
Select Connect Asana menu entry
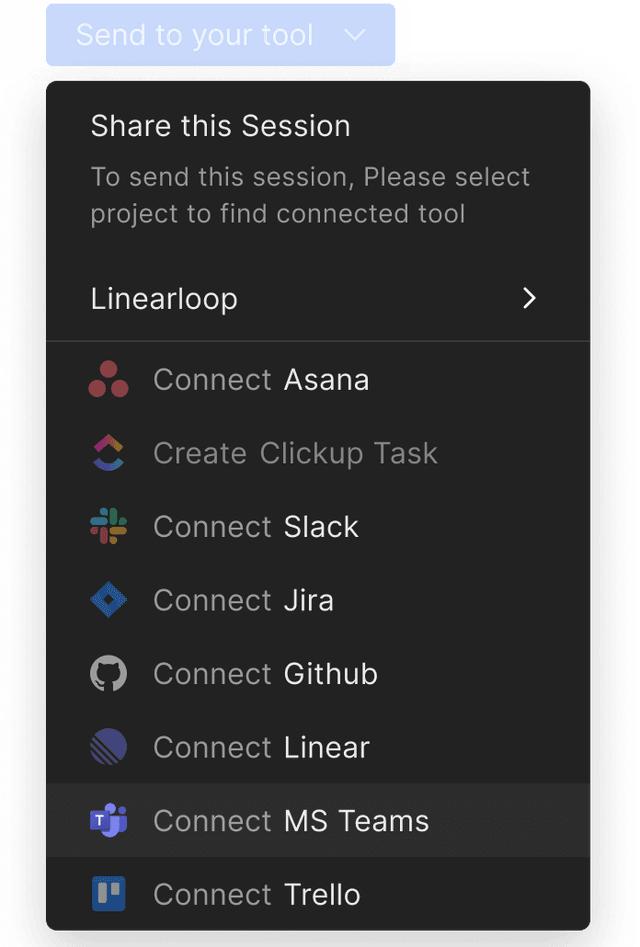coord(261,380)
